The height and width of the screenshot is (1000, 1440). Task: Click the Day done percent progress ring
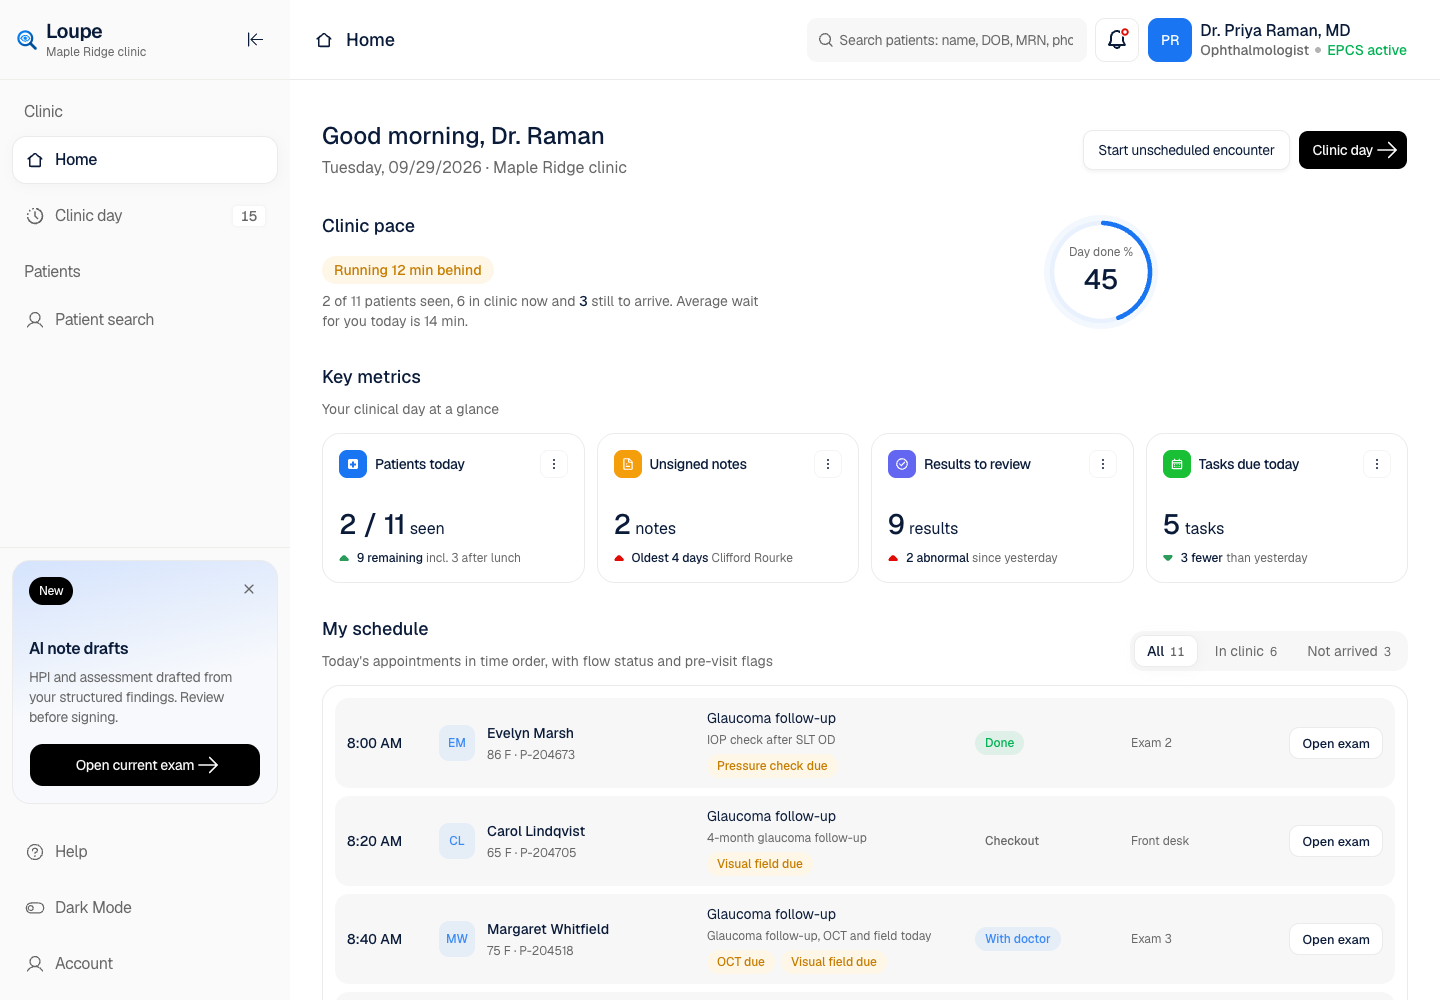(x=1100, y=272)
